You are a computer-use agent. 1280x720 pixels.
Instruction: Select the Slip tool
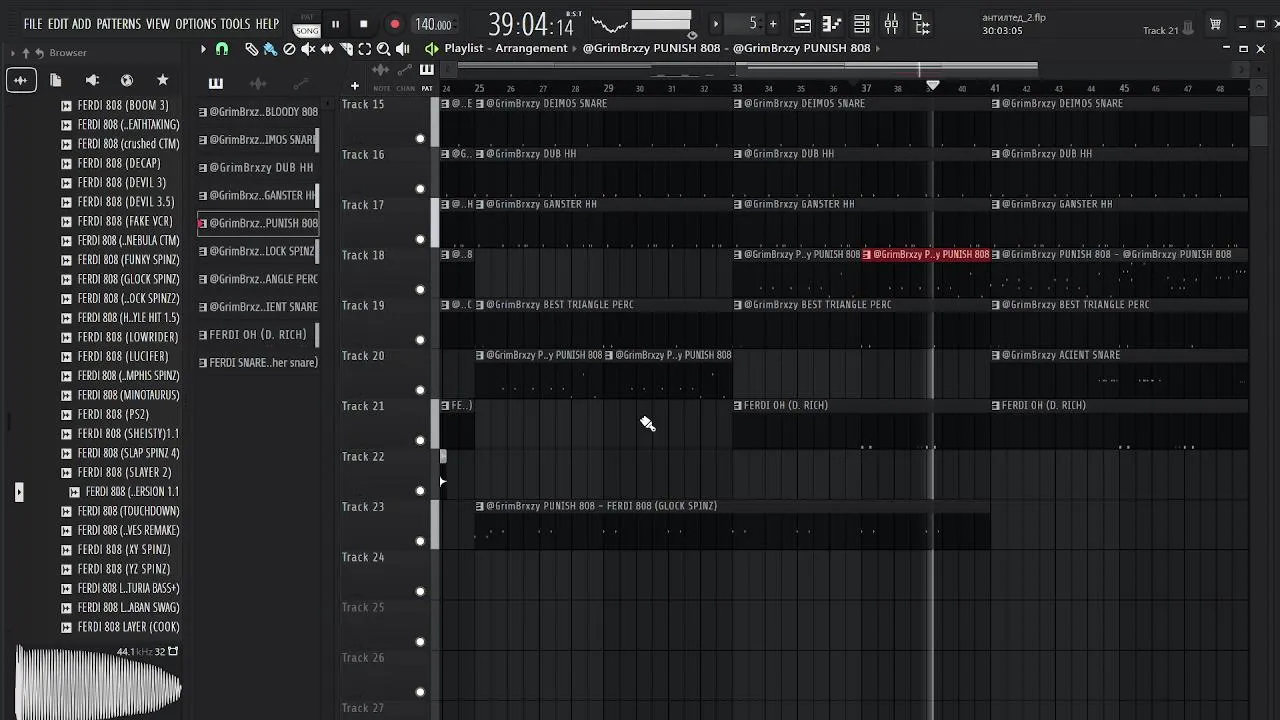pyautogui.click(x=327, y=48)
